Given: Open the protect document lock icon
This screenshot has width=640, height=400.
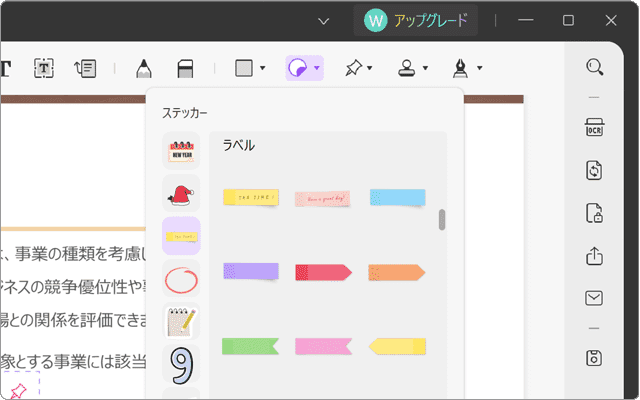Looking at the screenshot, I should (594, 213).
